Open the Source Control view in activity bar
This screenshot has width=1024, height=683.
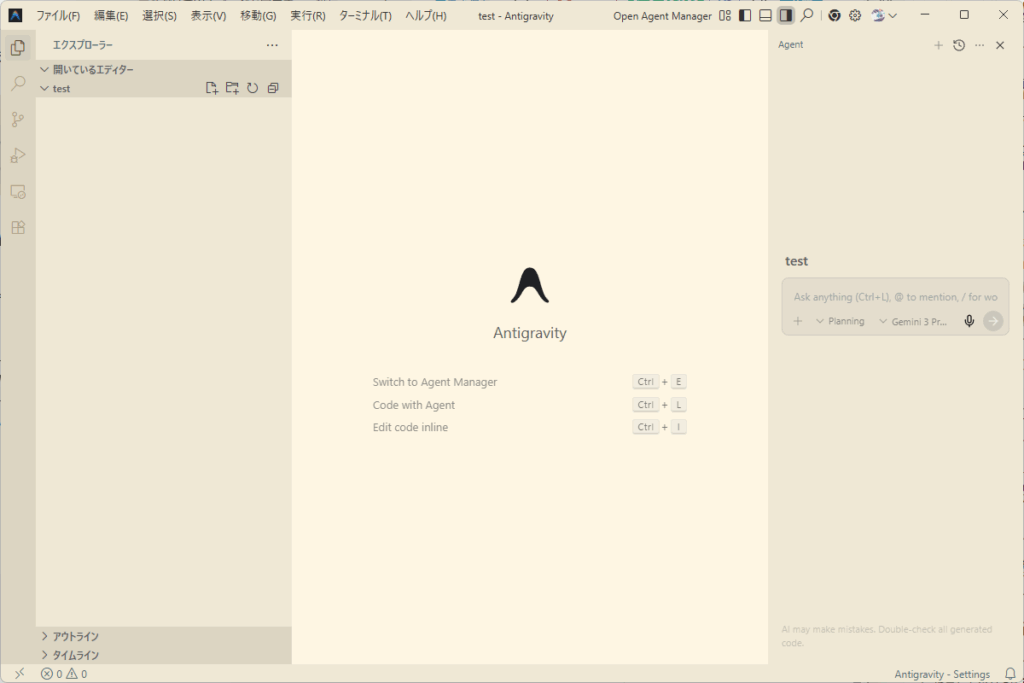pos(17,120)
